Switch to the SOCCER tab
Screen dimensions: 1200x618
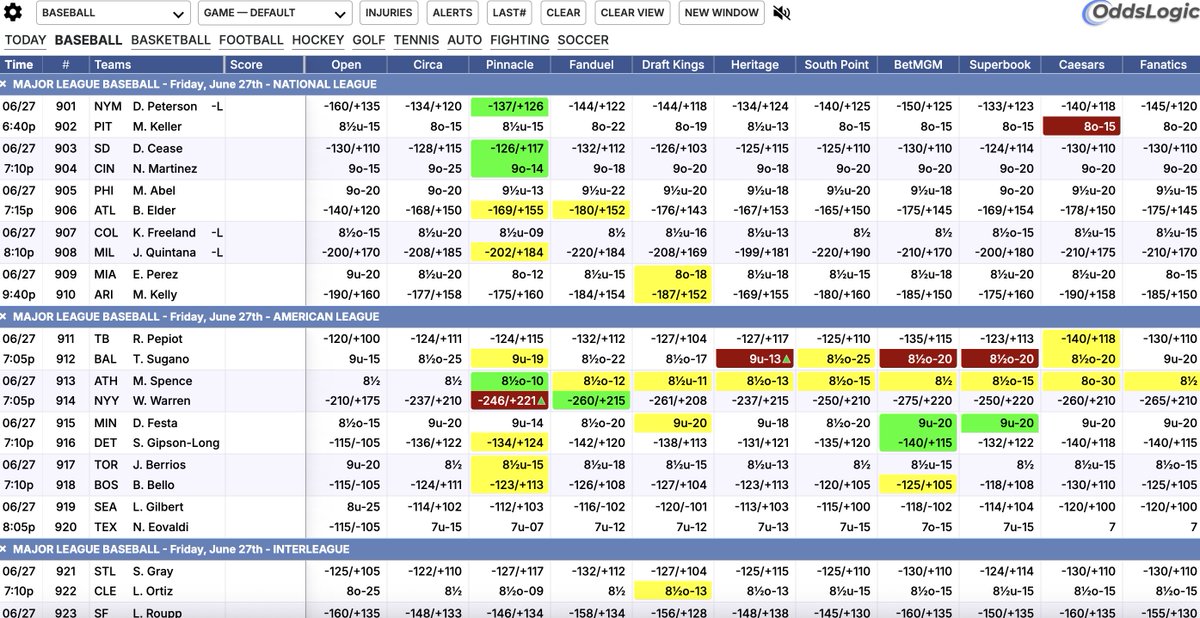click(x=583, y=40)
